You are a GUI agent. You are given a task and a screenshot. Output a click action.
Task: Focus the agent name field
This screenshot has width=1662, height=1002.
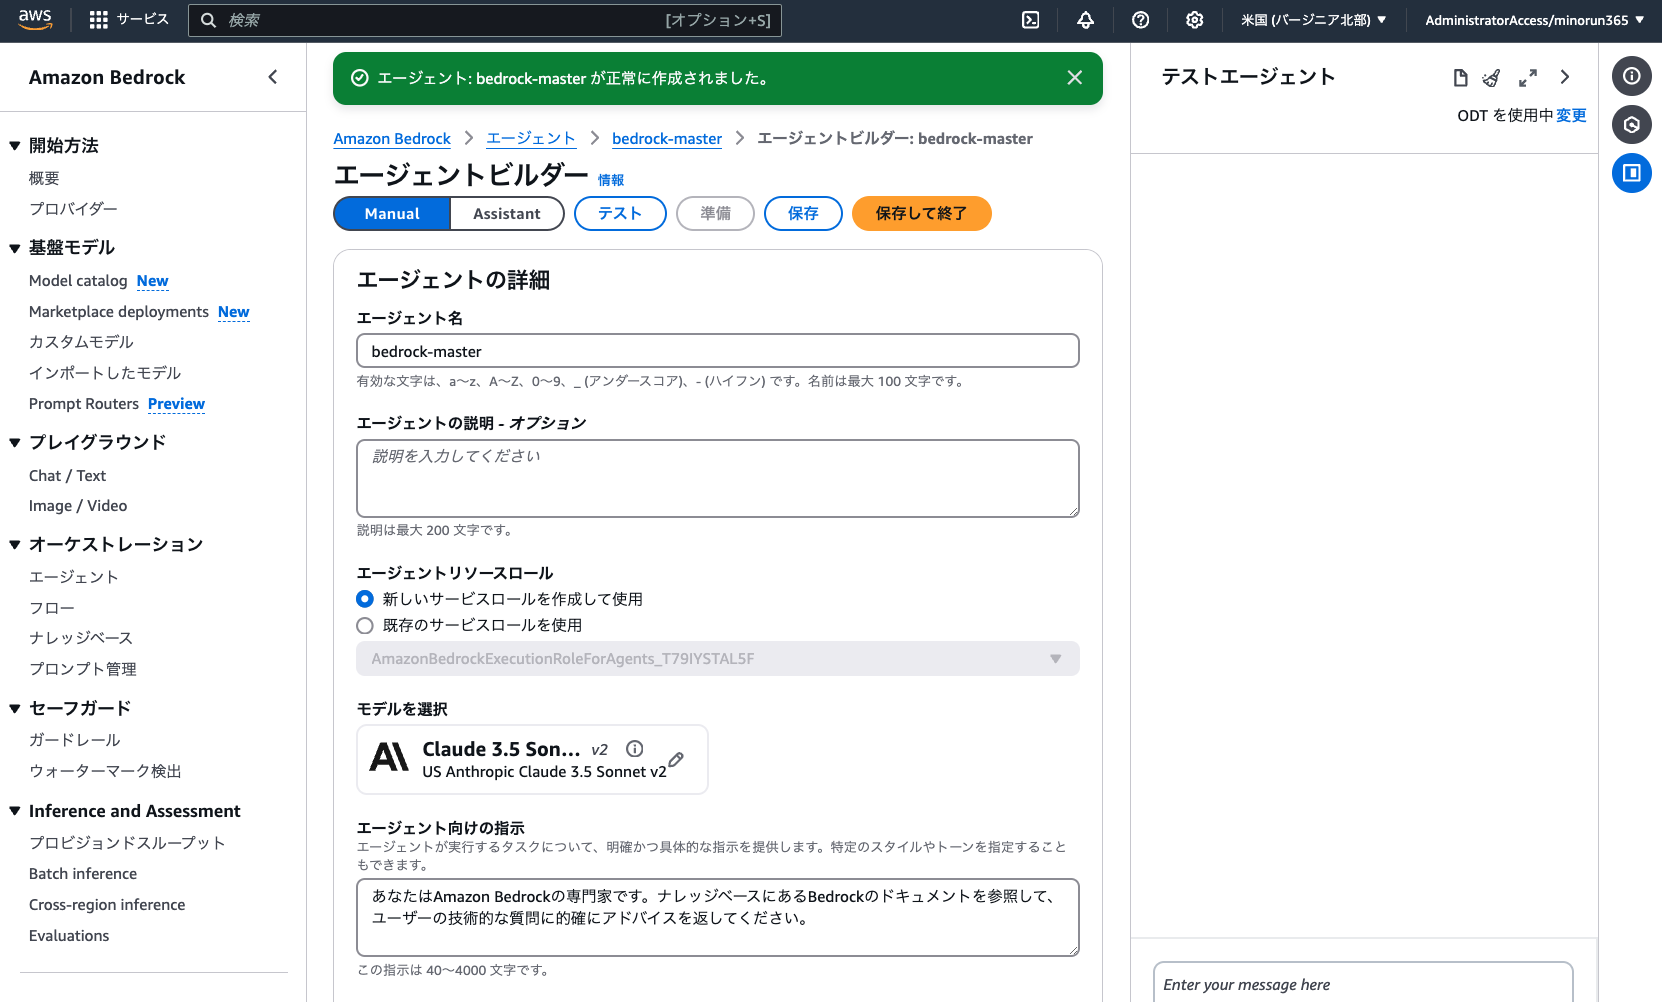[x=718, y=351]
